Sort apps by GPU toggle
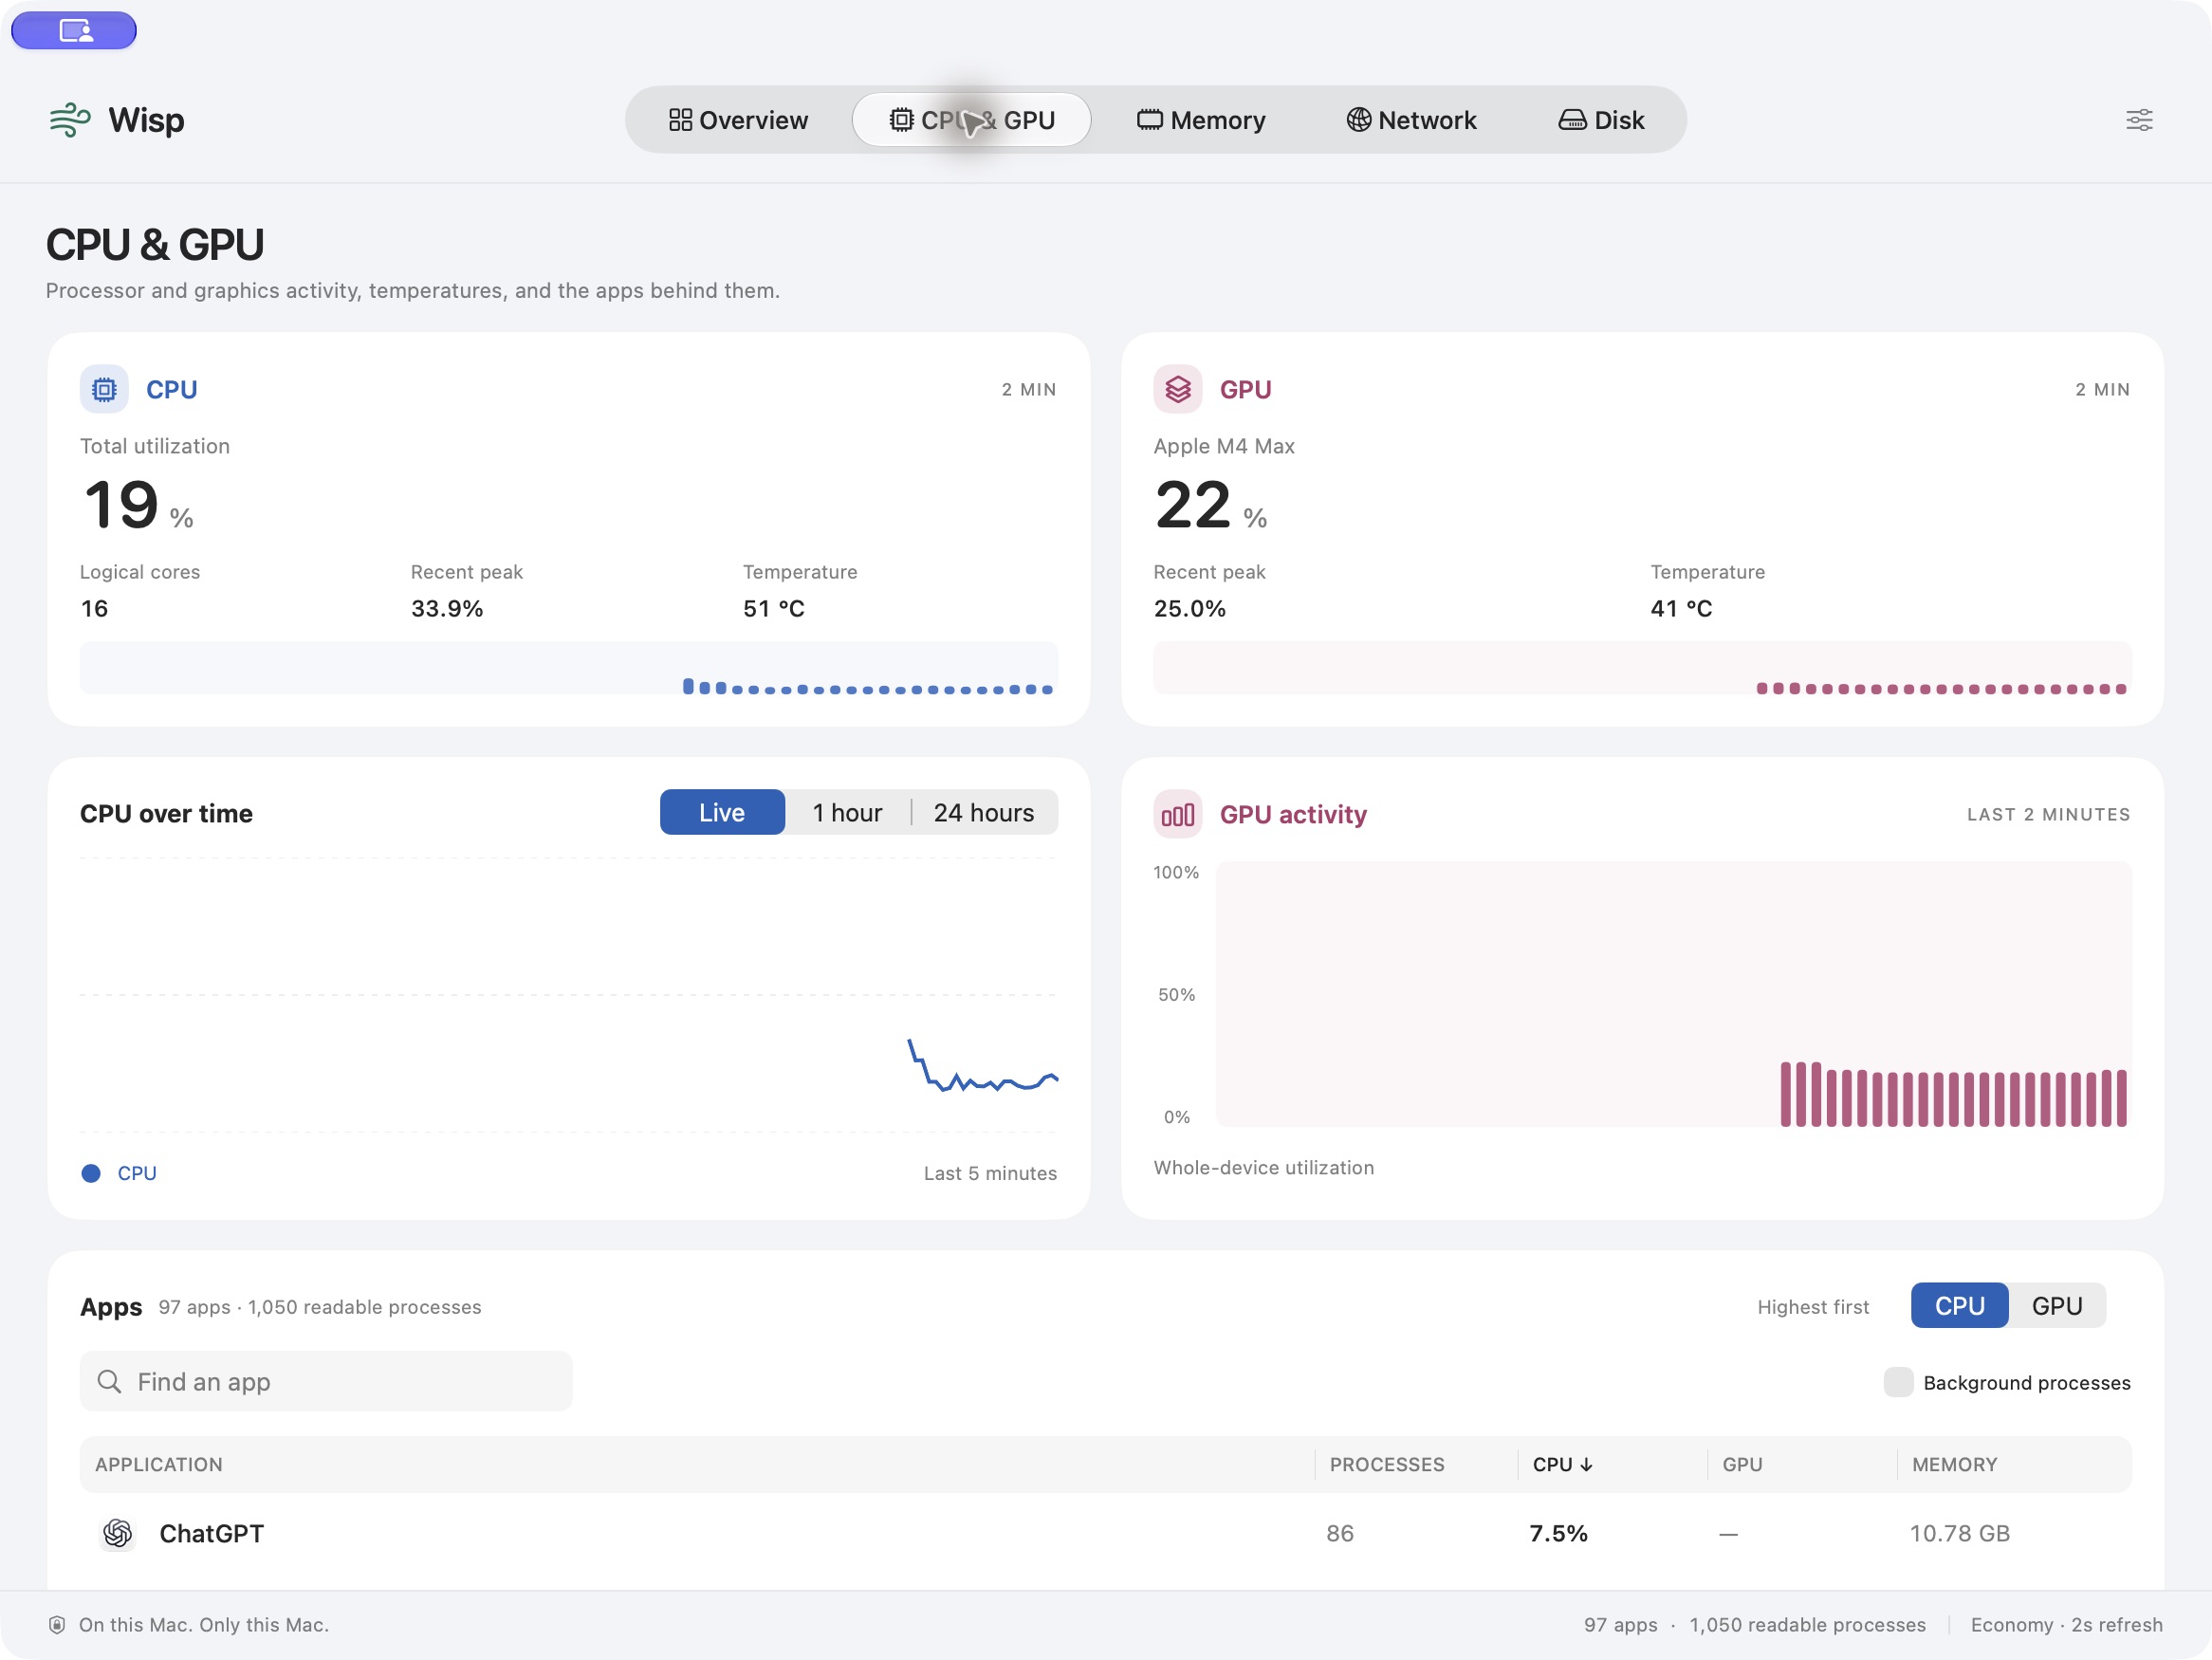 click(2057, 1305)
